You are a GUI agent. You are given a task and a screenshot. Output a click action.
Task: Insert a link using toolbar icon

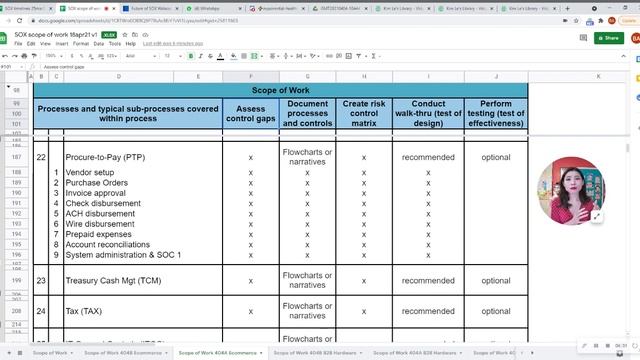329,56
